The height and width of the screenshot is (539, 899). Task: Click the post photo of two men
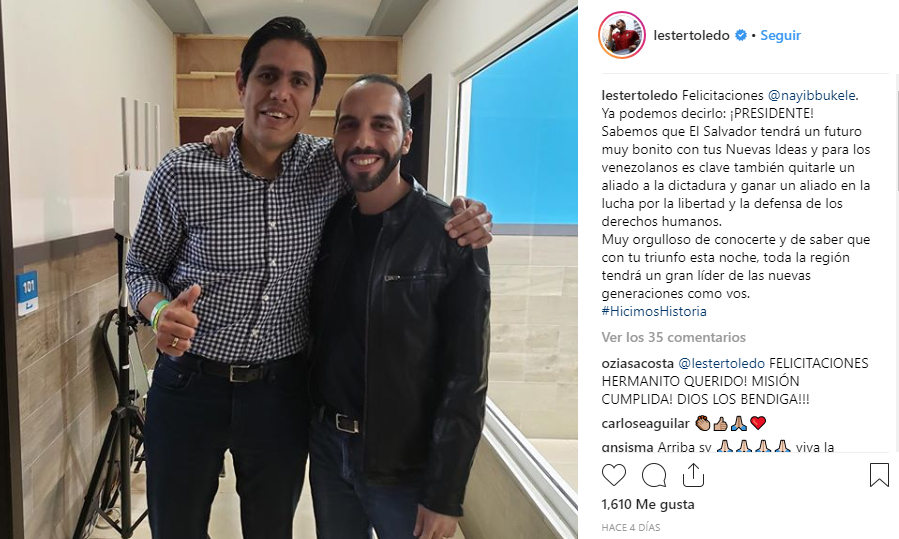289,270
